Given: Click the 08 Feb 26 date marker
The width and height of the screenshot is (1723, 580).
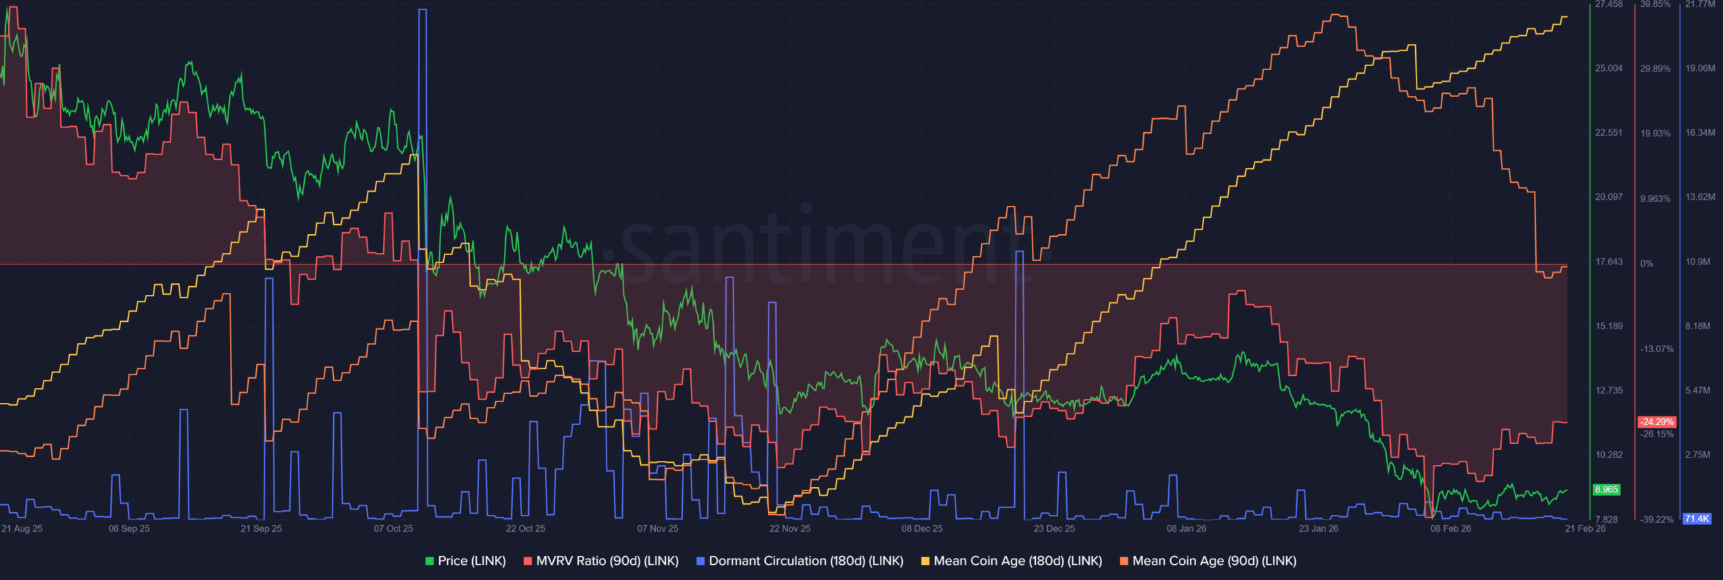Looking at the screenshot, I should (1450, 529).
